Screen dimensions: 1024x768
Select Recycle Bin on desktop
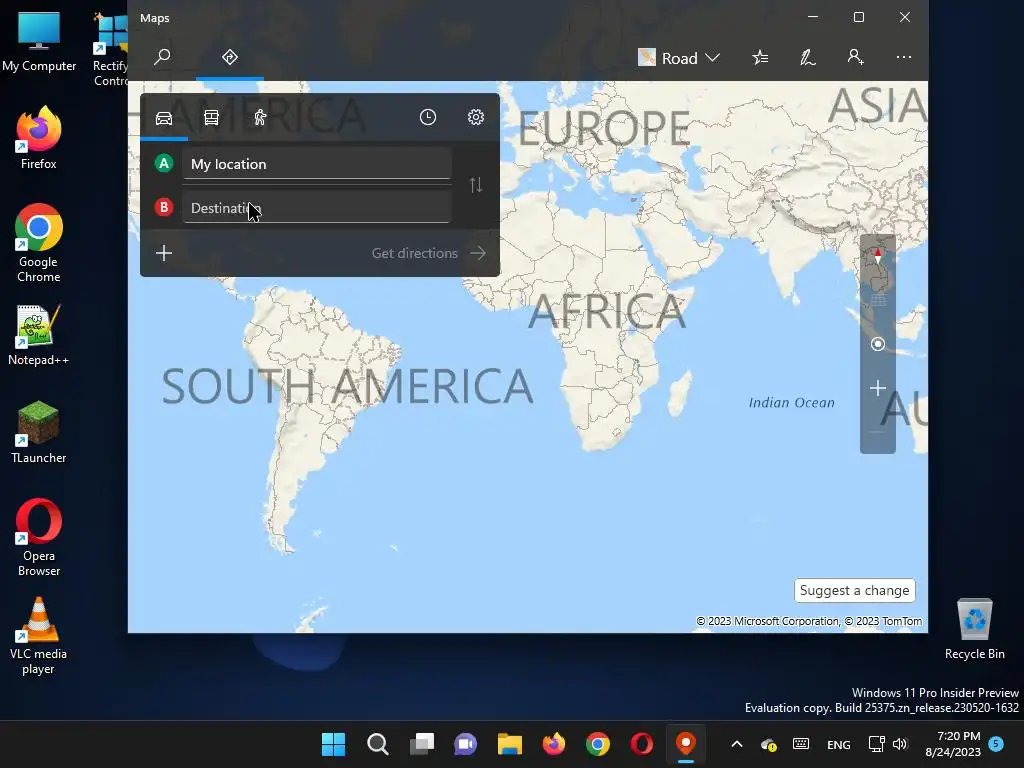974,629
